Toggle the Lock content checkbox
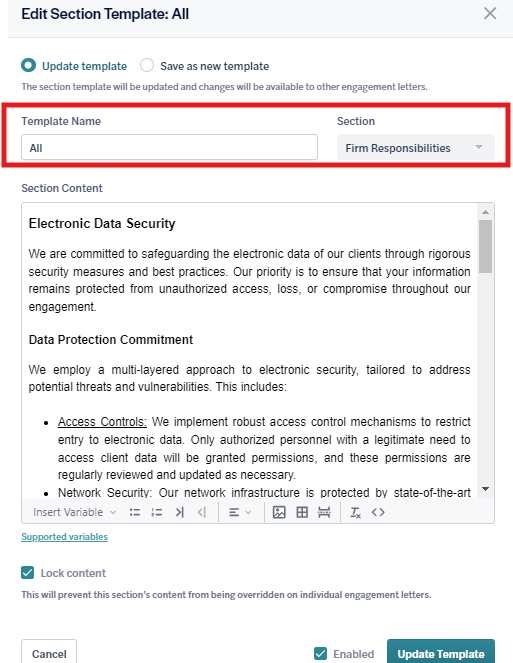Screen dimensions: 513x663 coord(27,573)
